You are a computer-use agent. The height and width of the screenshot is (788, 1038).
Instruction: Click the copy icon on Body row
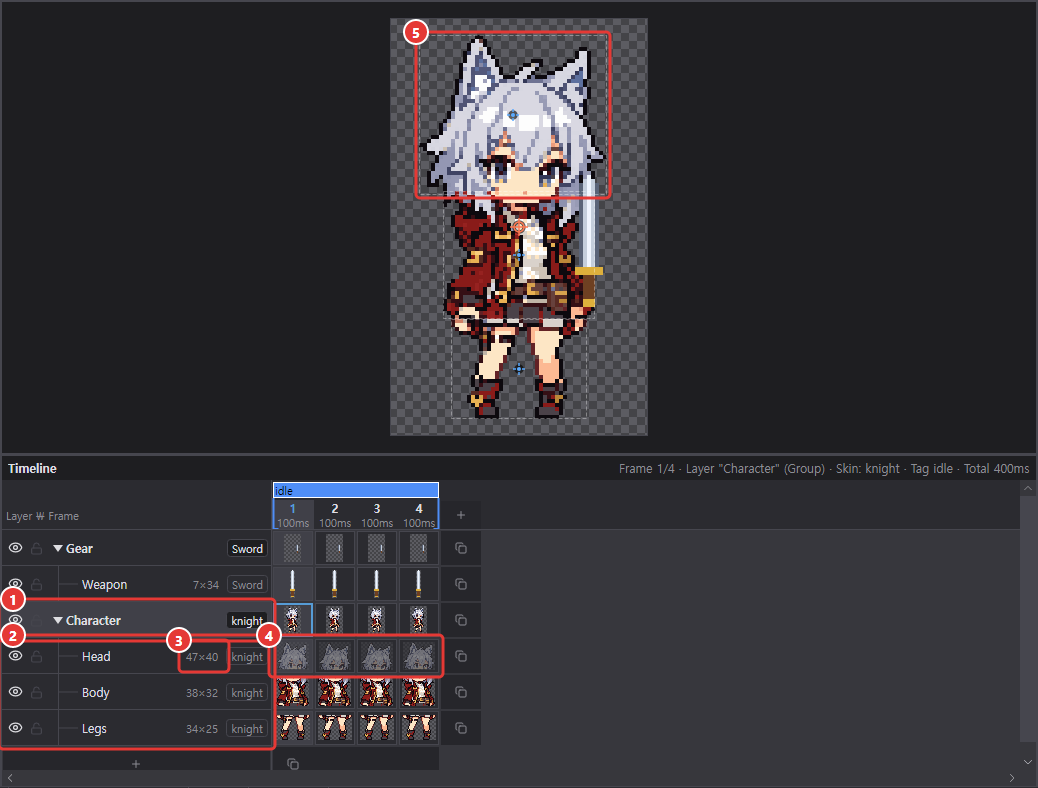coord(461,692)
